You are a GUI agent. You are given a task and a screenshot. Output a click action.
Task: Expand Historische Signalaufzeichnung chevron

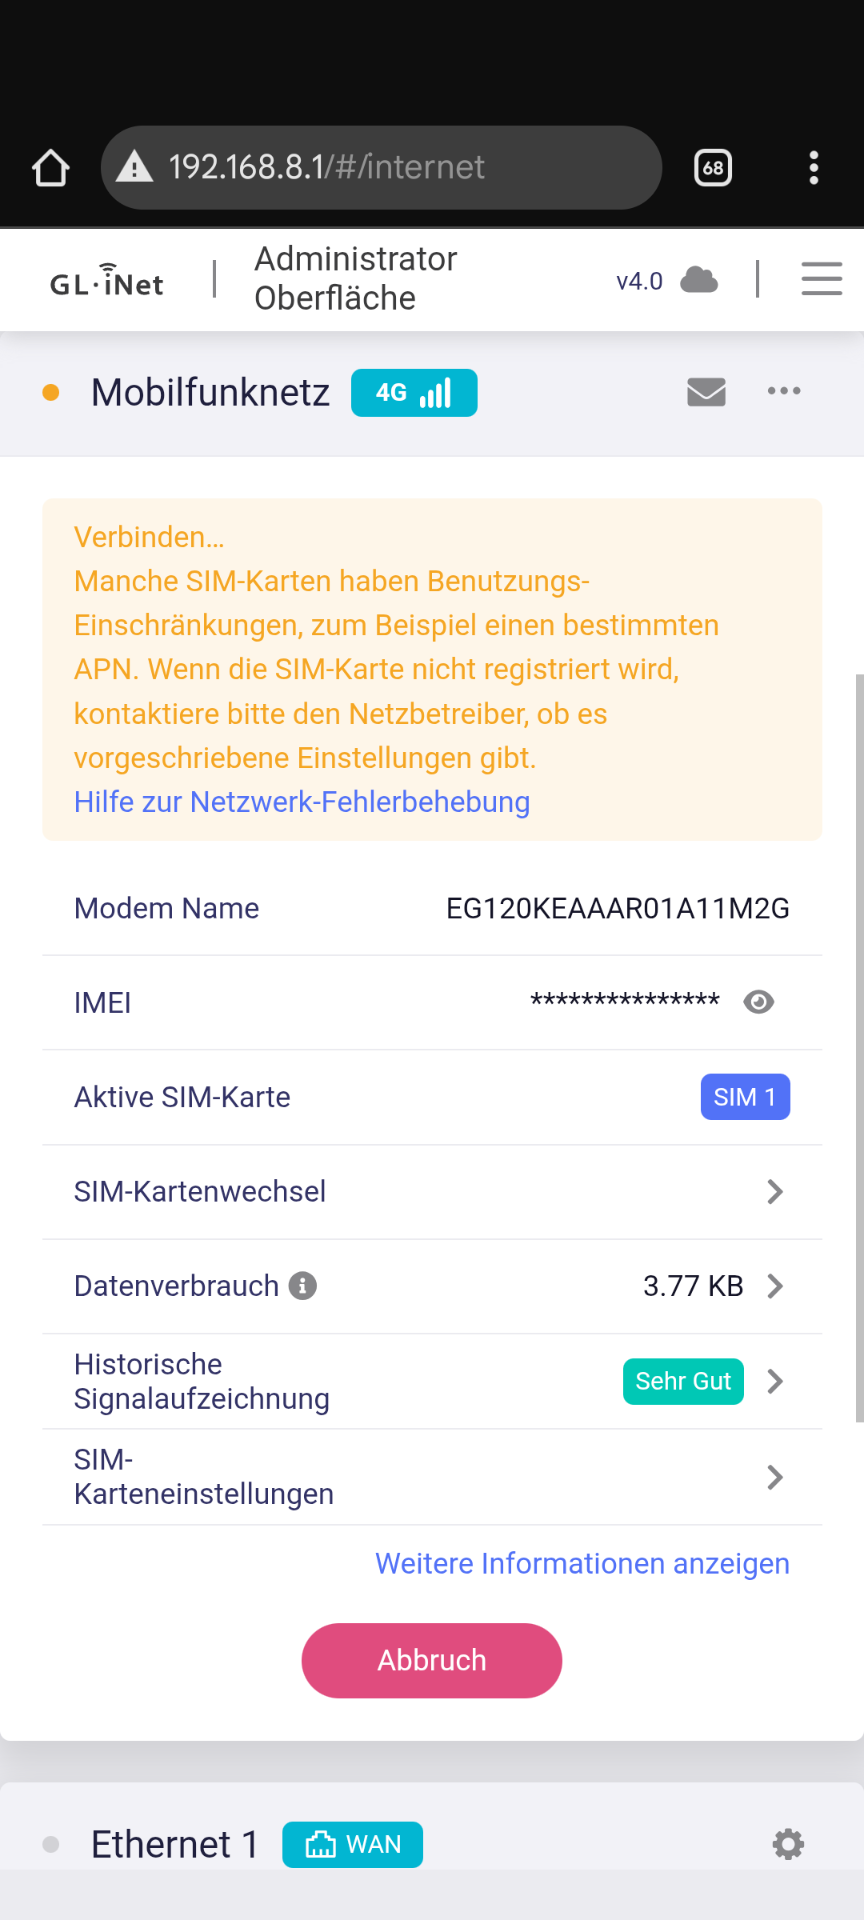tap(774, 1382)
